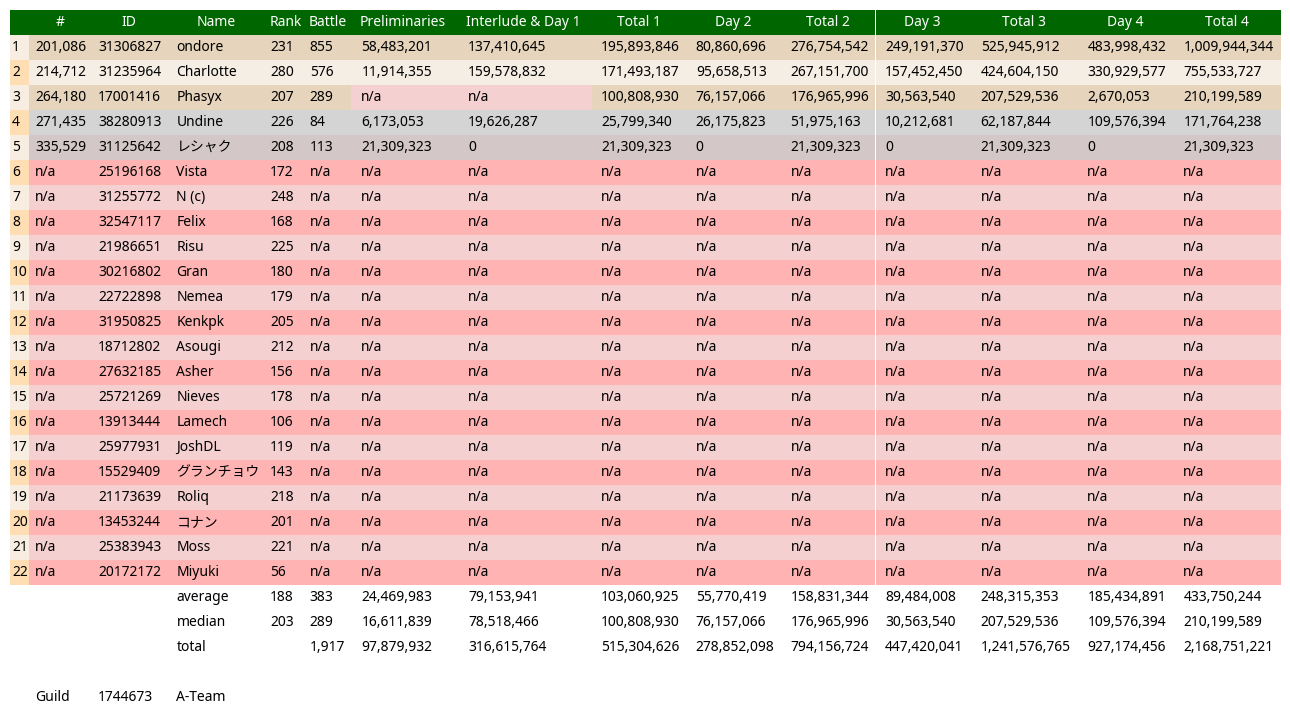Viewport: 1290px width, 720px height.
Task: Select the Undine name cell
Action: (200, 121)
